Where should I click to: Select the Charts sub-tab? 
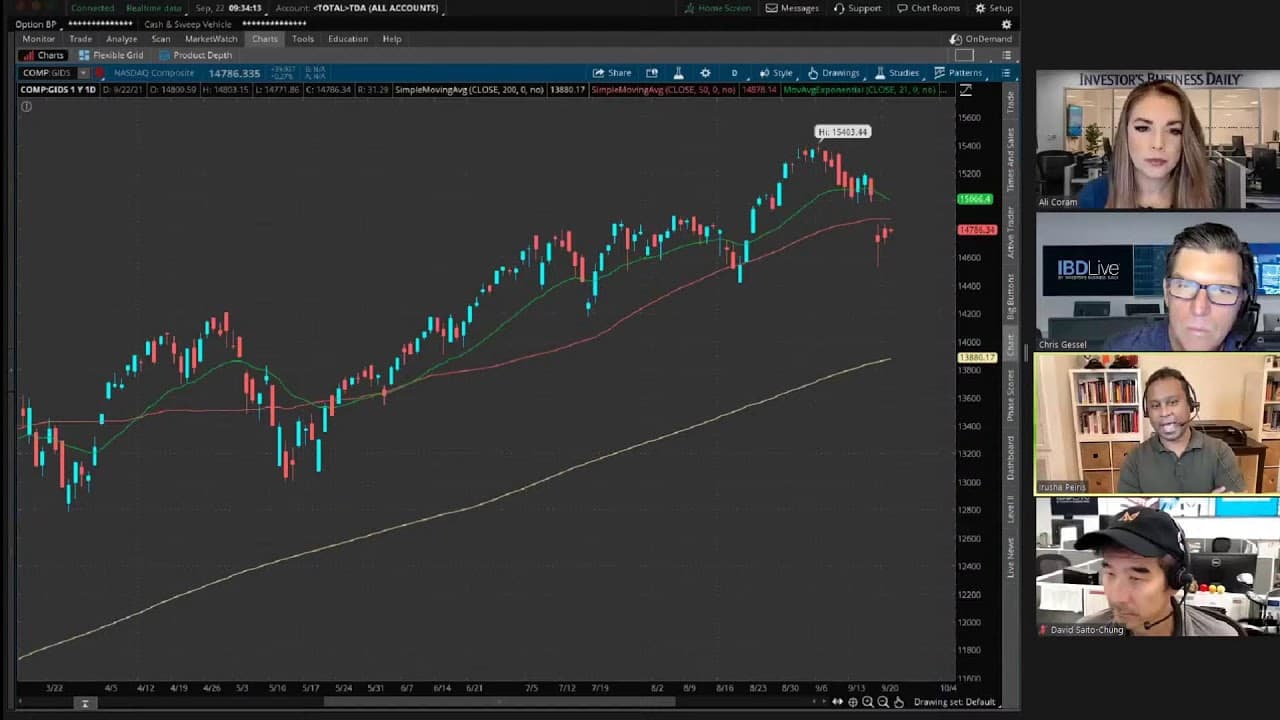[44, 55]
